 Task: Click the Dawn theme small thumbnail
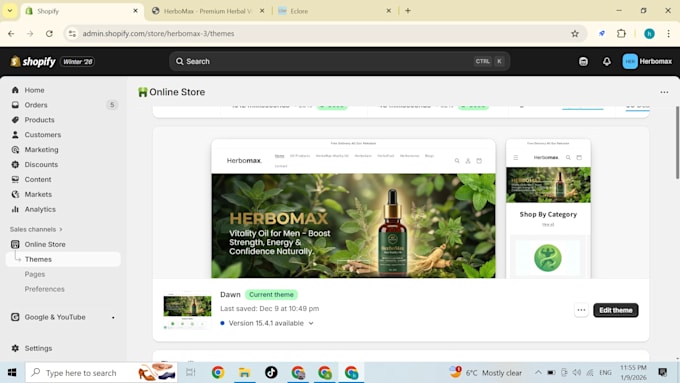187,310
